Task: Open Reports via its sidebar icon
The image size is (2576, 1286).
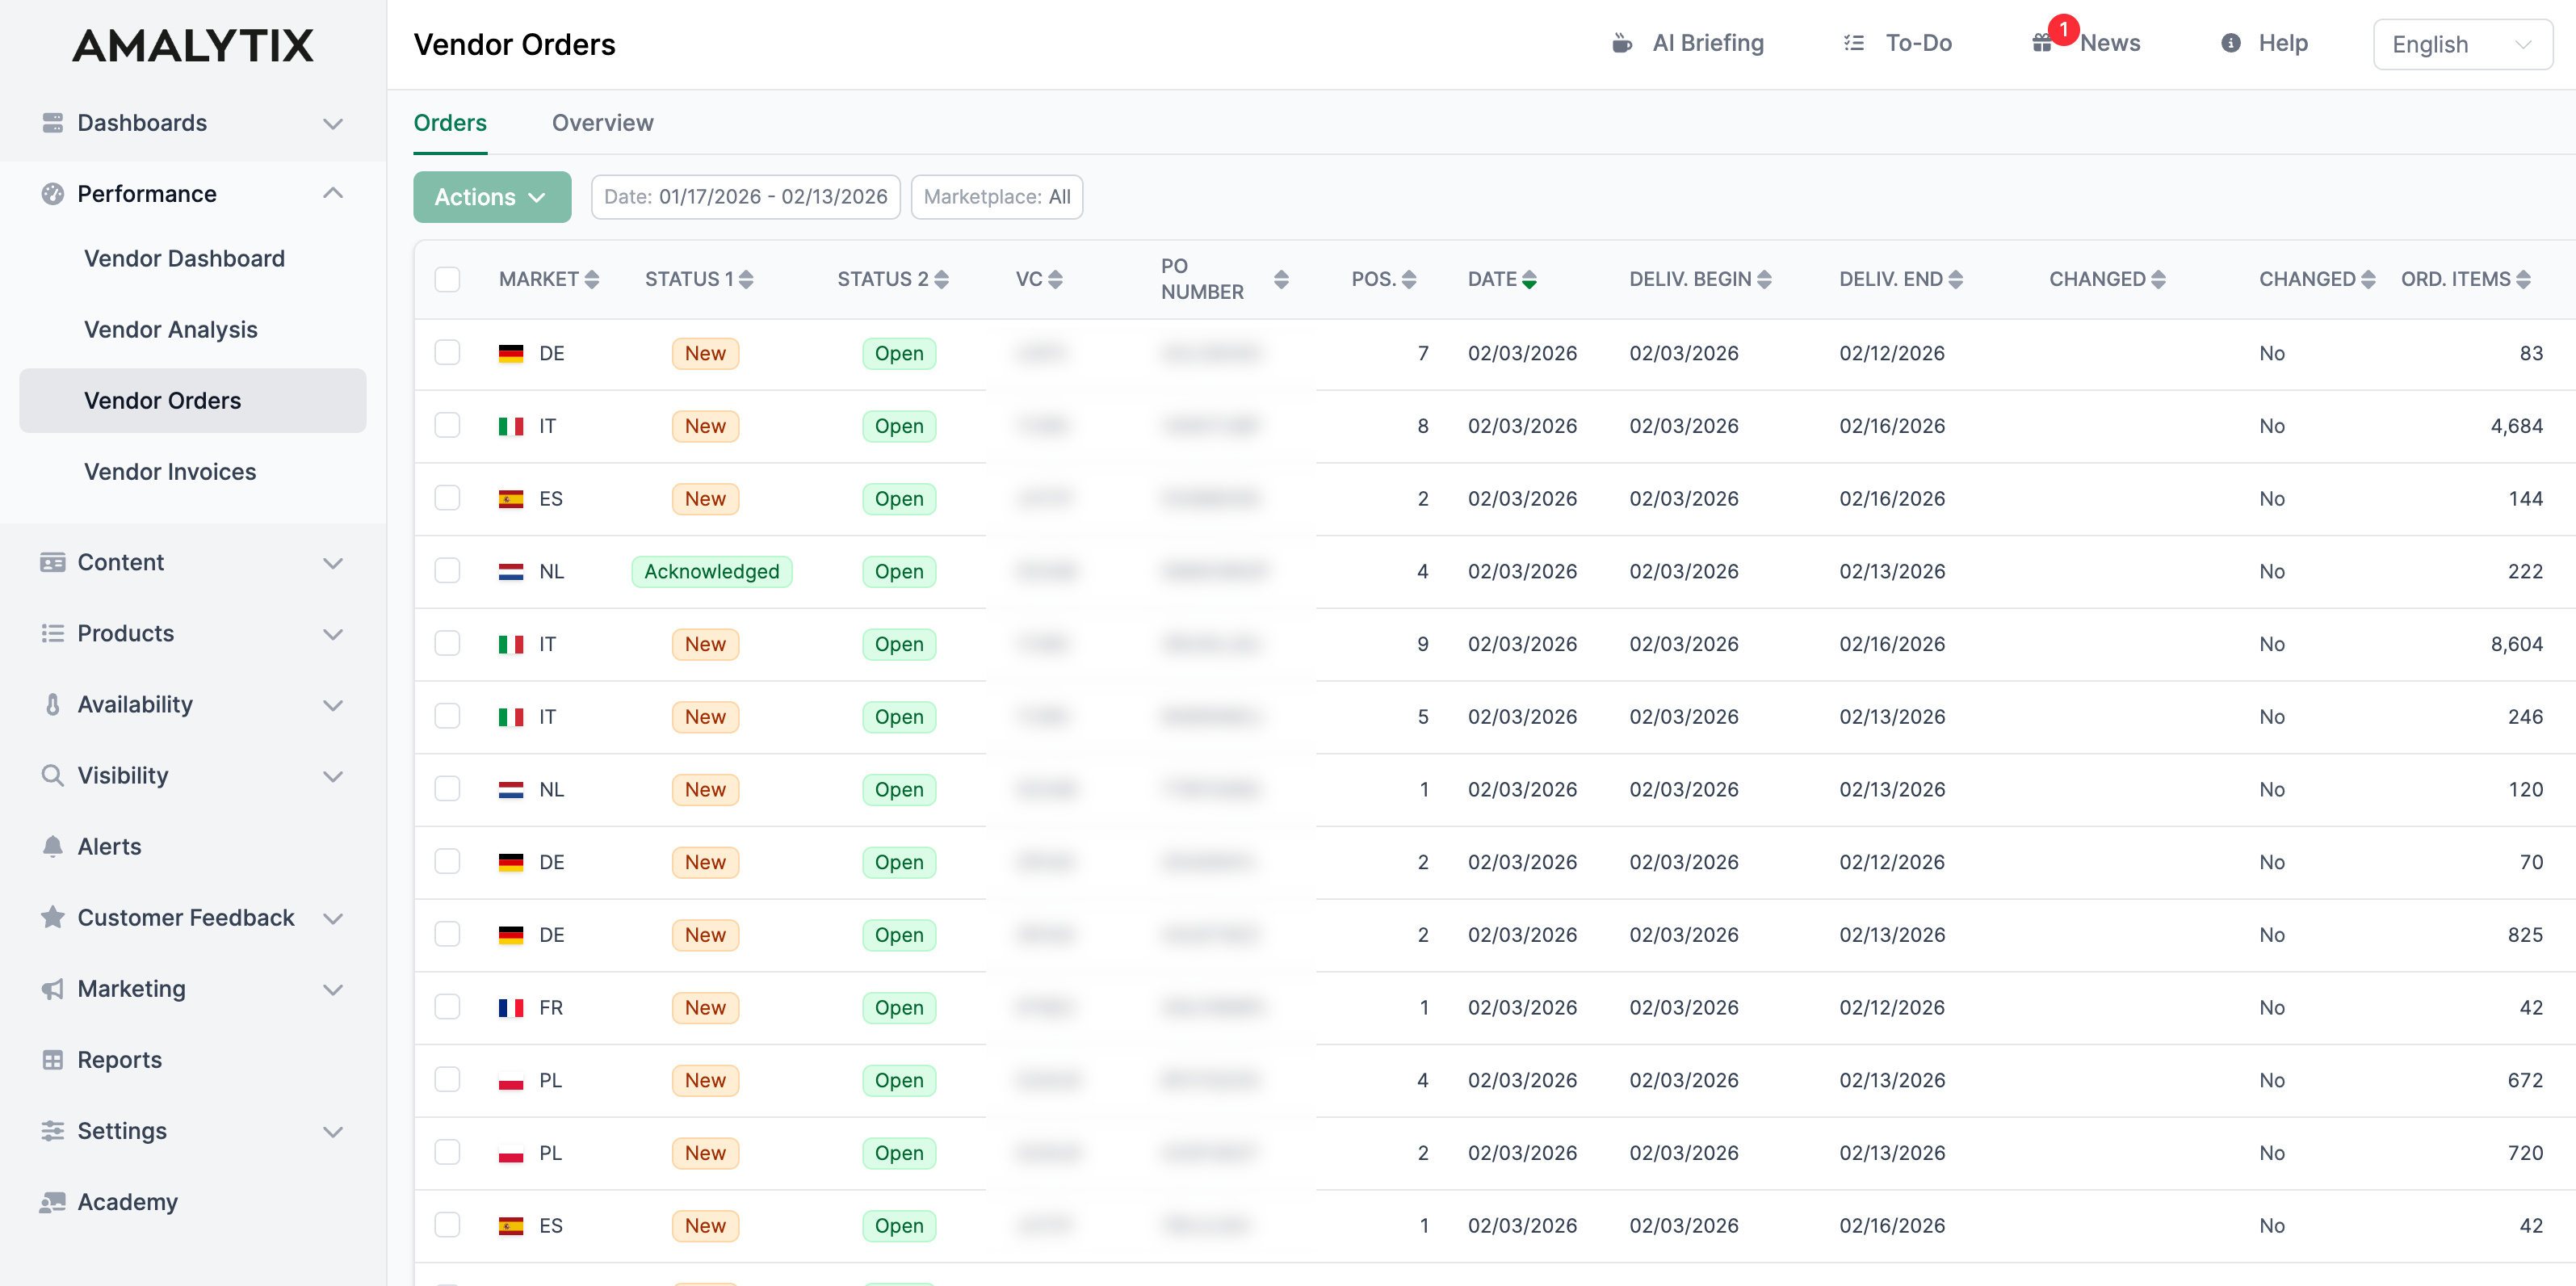Action: (x=52, y=1060)
